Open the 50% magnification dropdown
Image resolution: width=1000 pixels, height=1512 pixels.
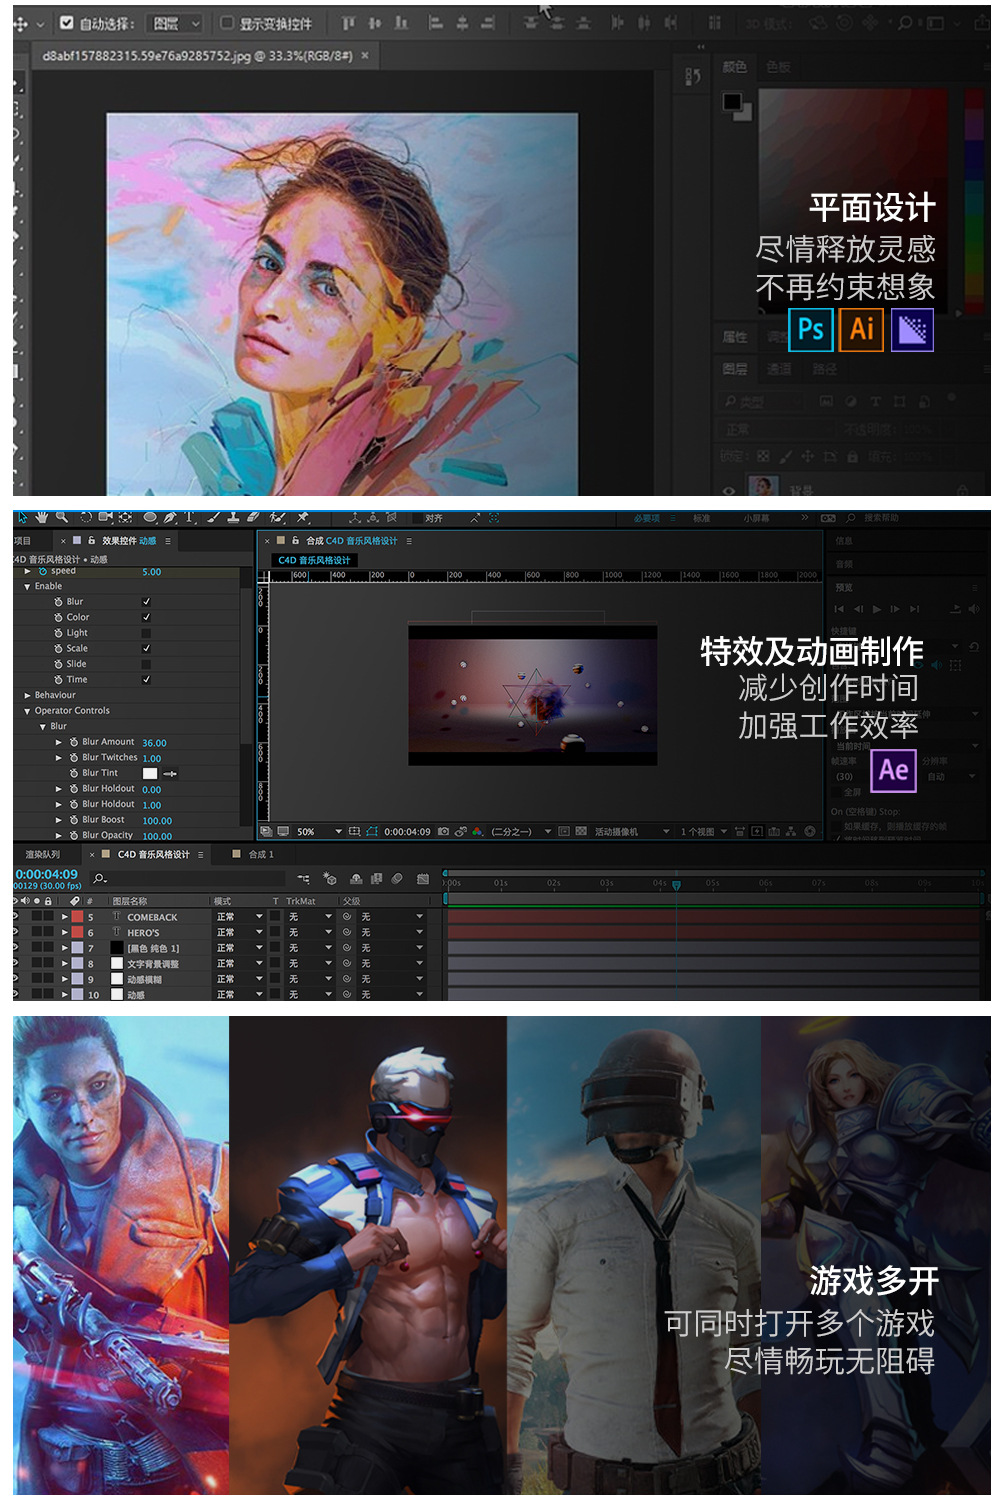click(x=319, y=832)
